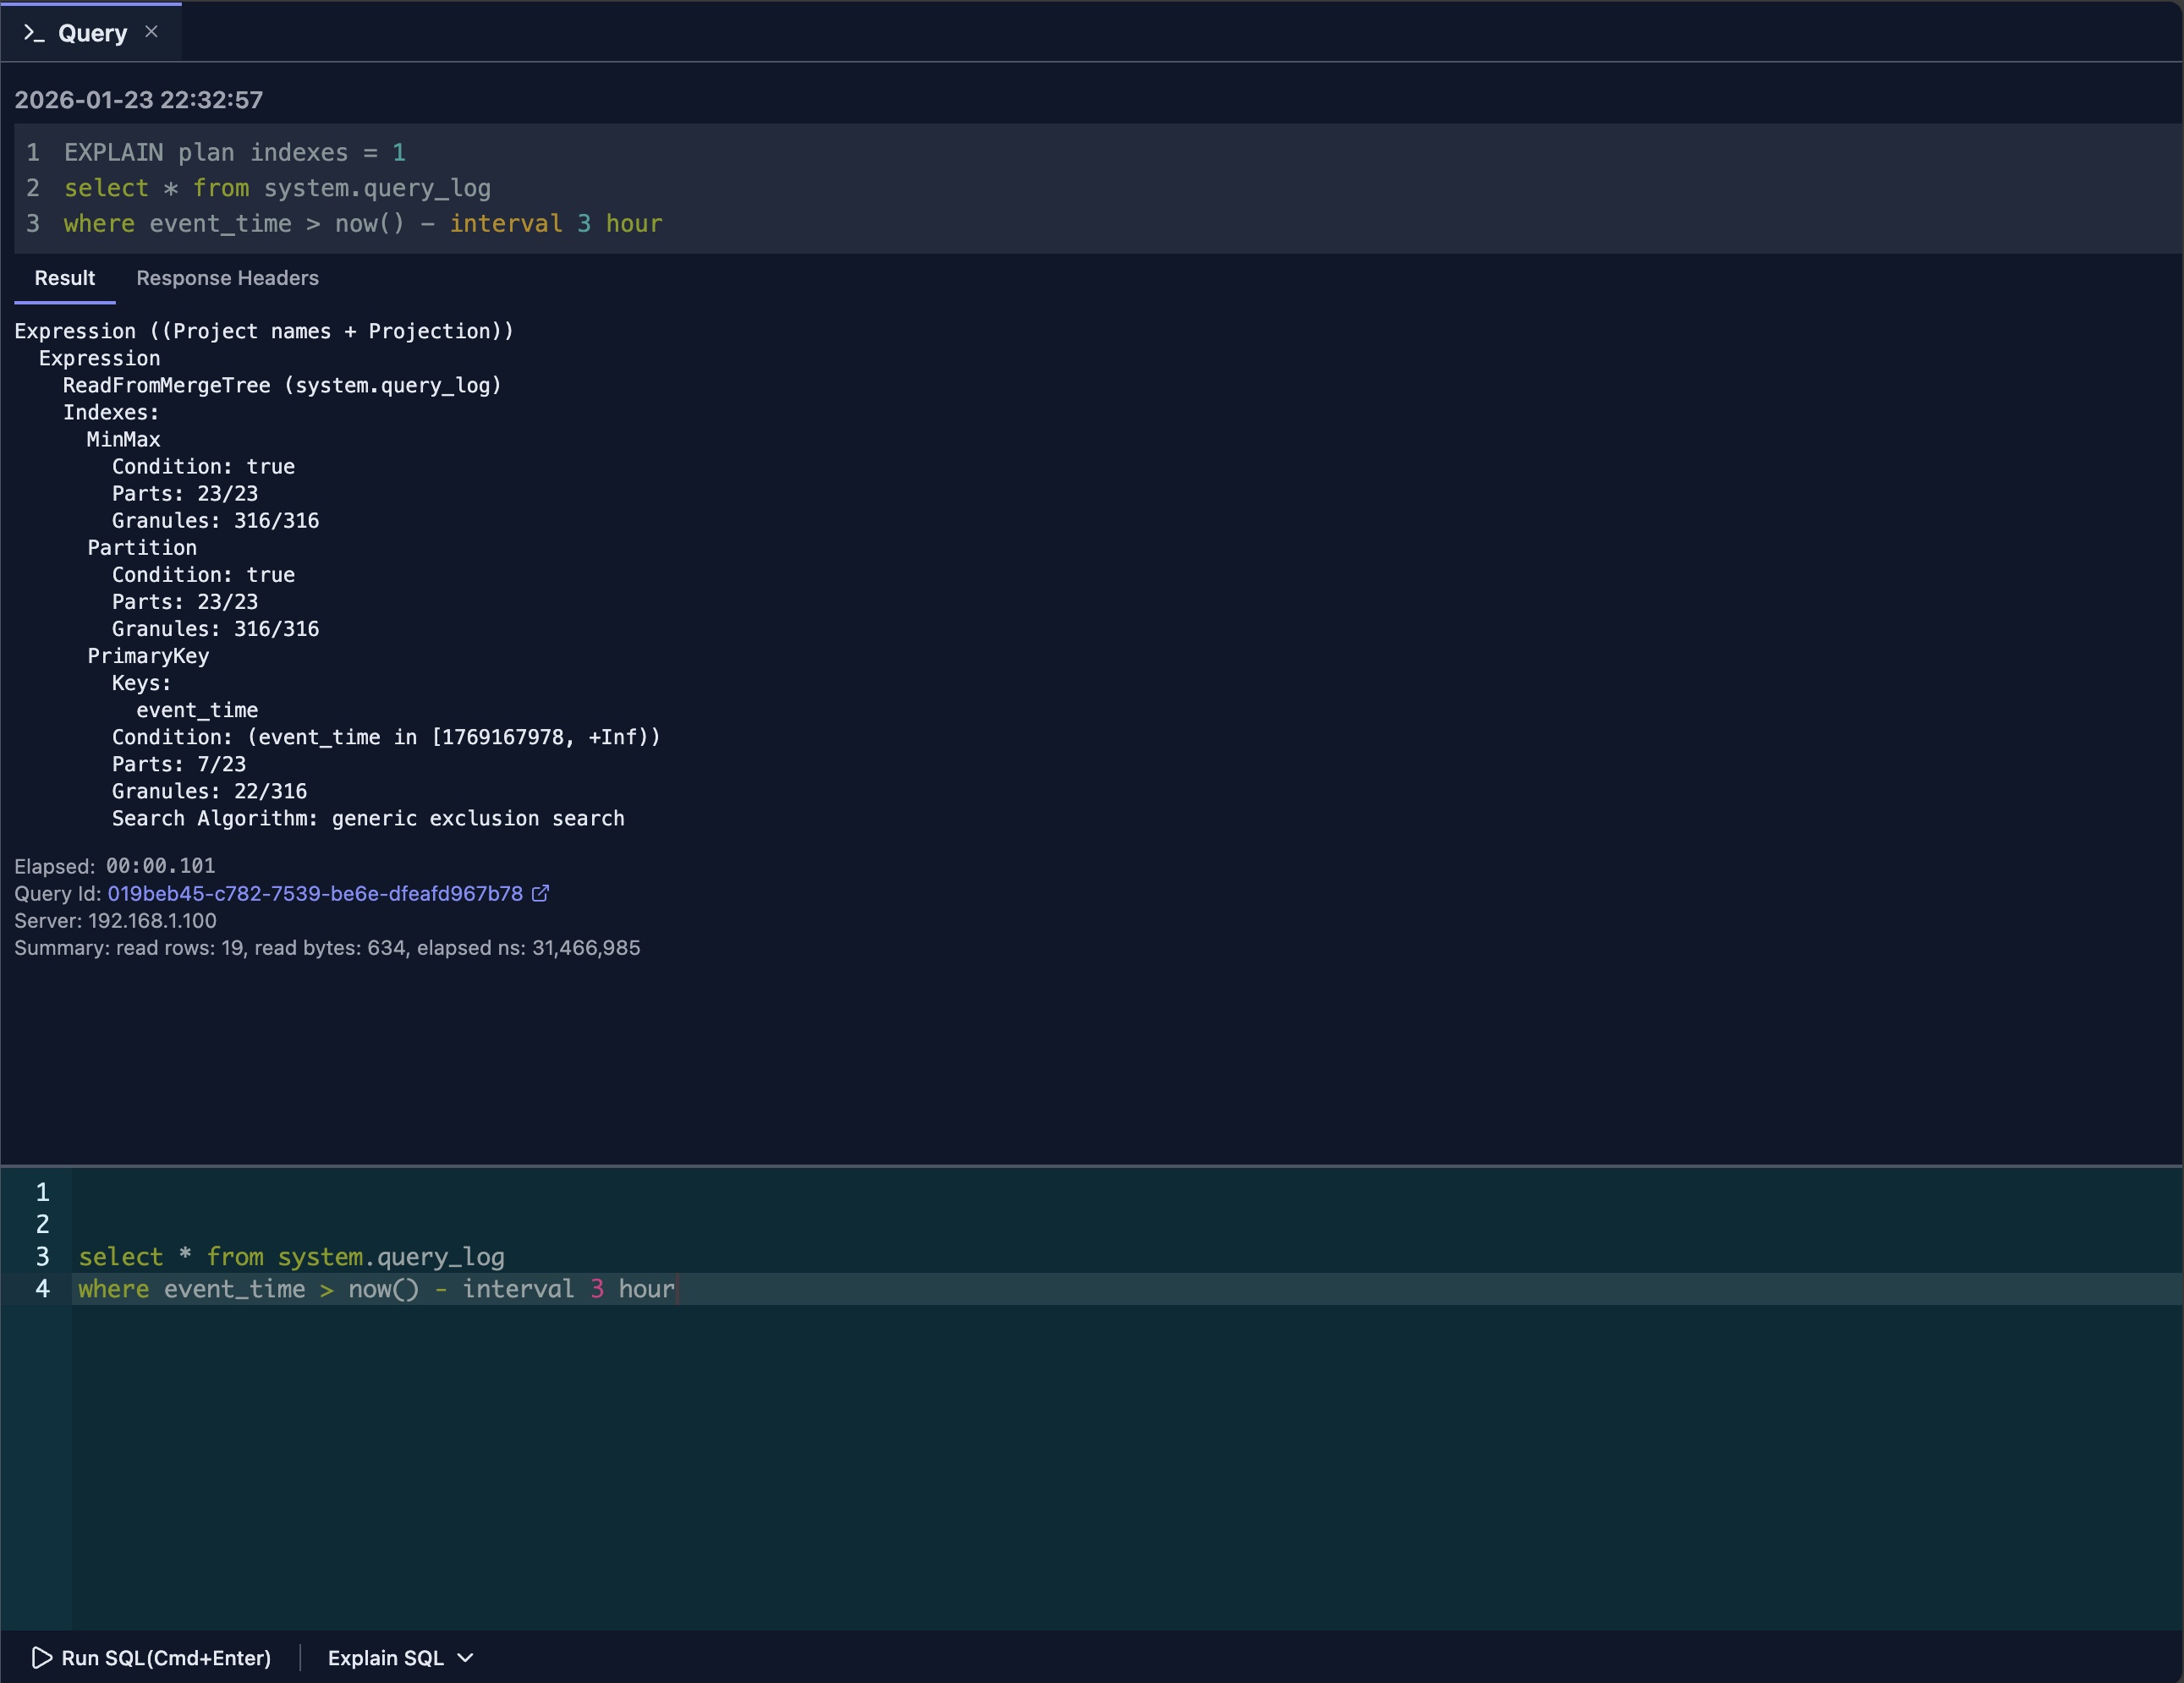Click external link icon beside Query Id
The image size is (2184, 1683).
[540, 893]
